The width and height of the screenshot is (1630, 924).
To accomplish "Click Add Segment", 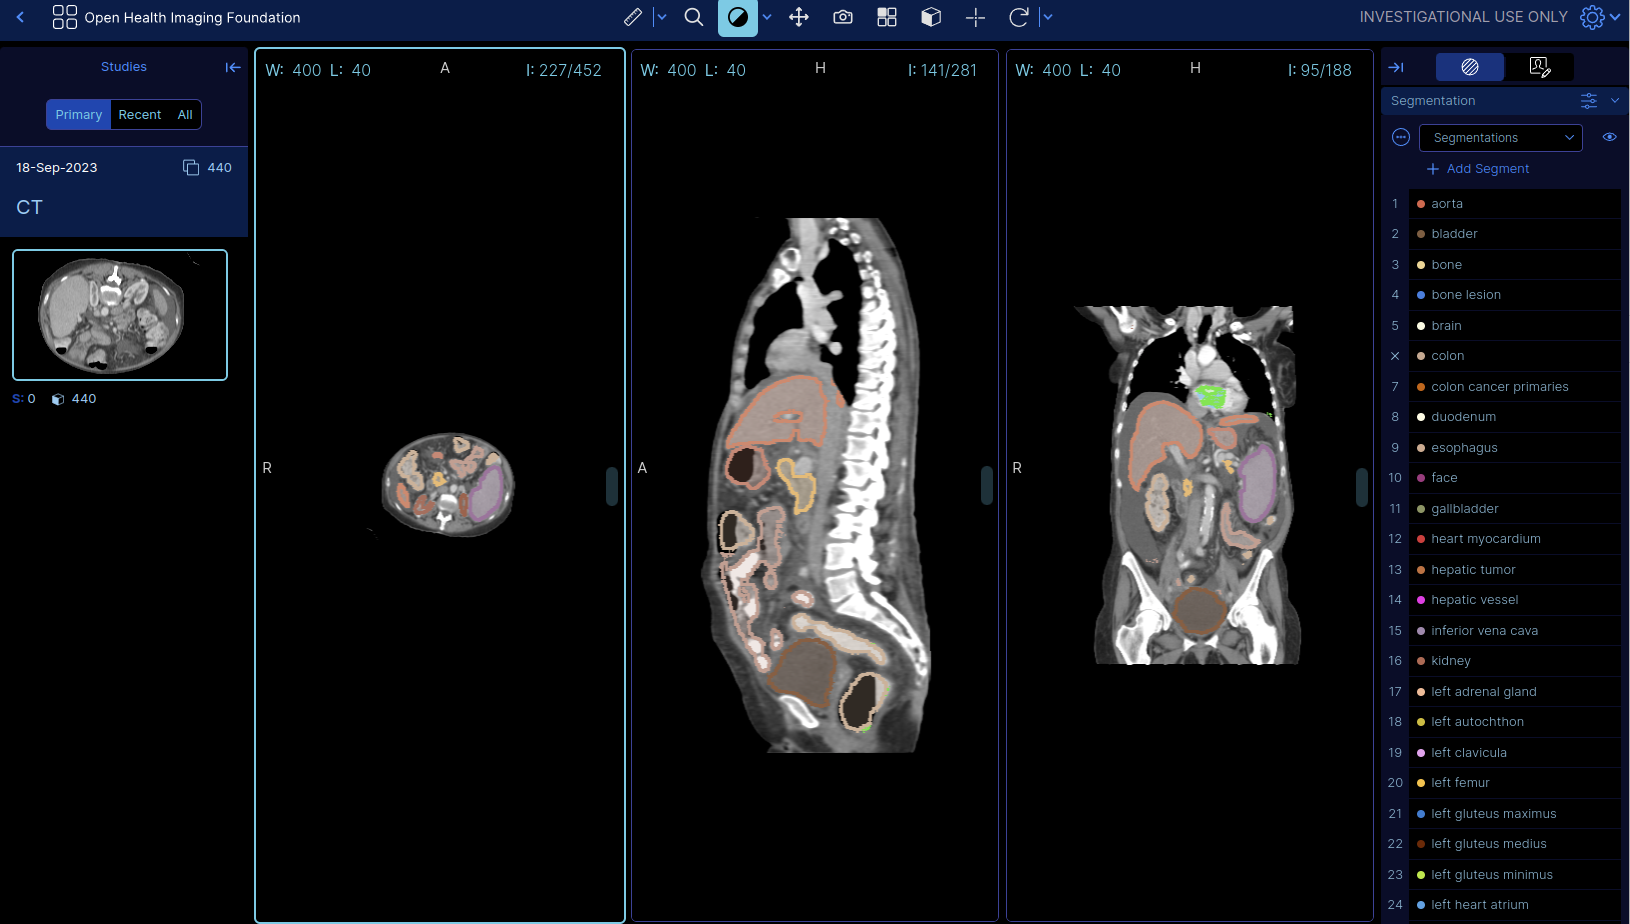I will 1478,168.
